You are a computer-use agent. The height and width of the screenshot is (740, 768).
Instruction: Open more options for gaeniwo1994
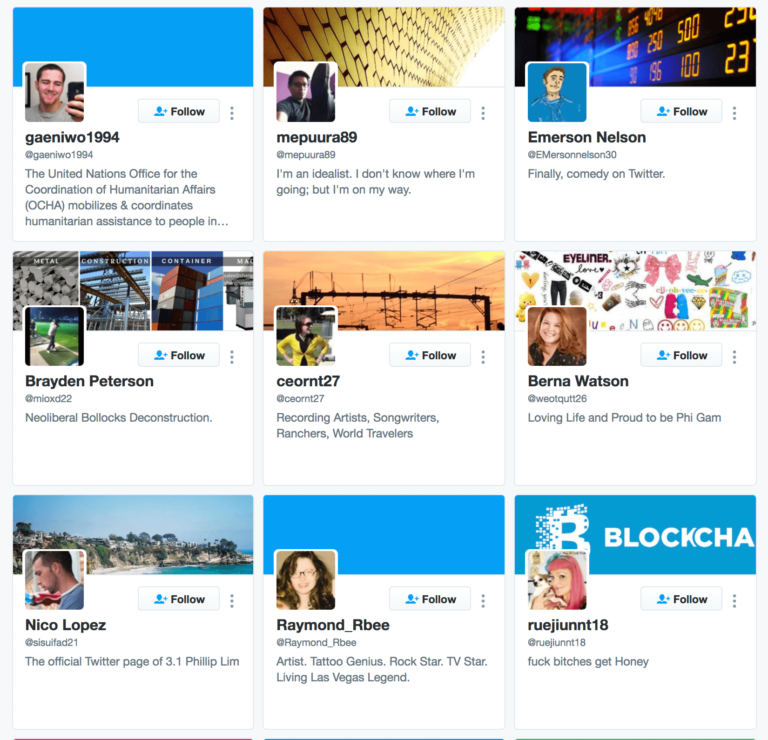coord(232,113)
